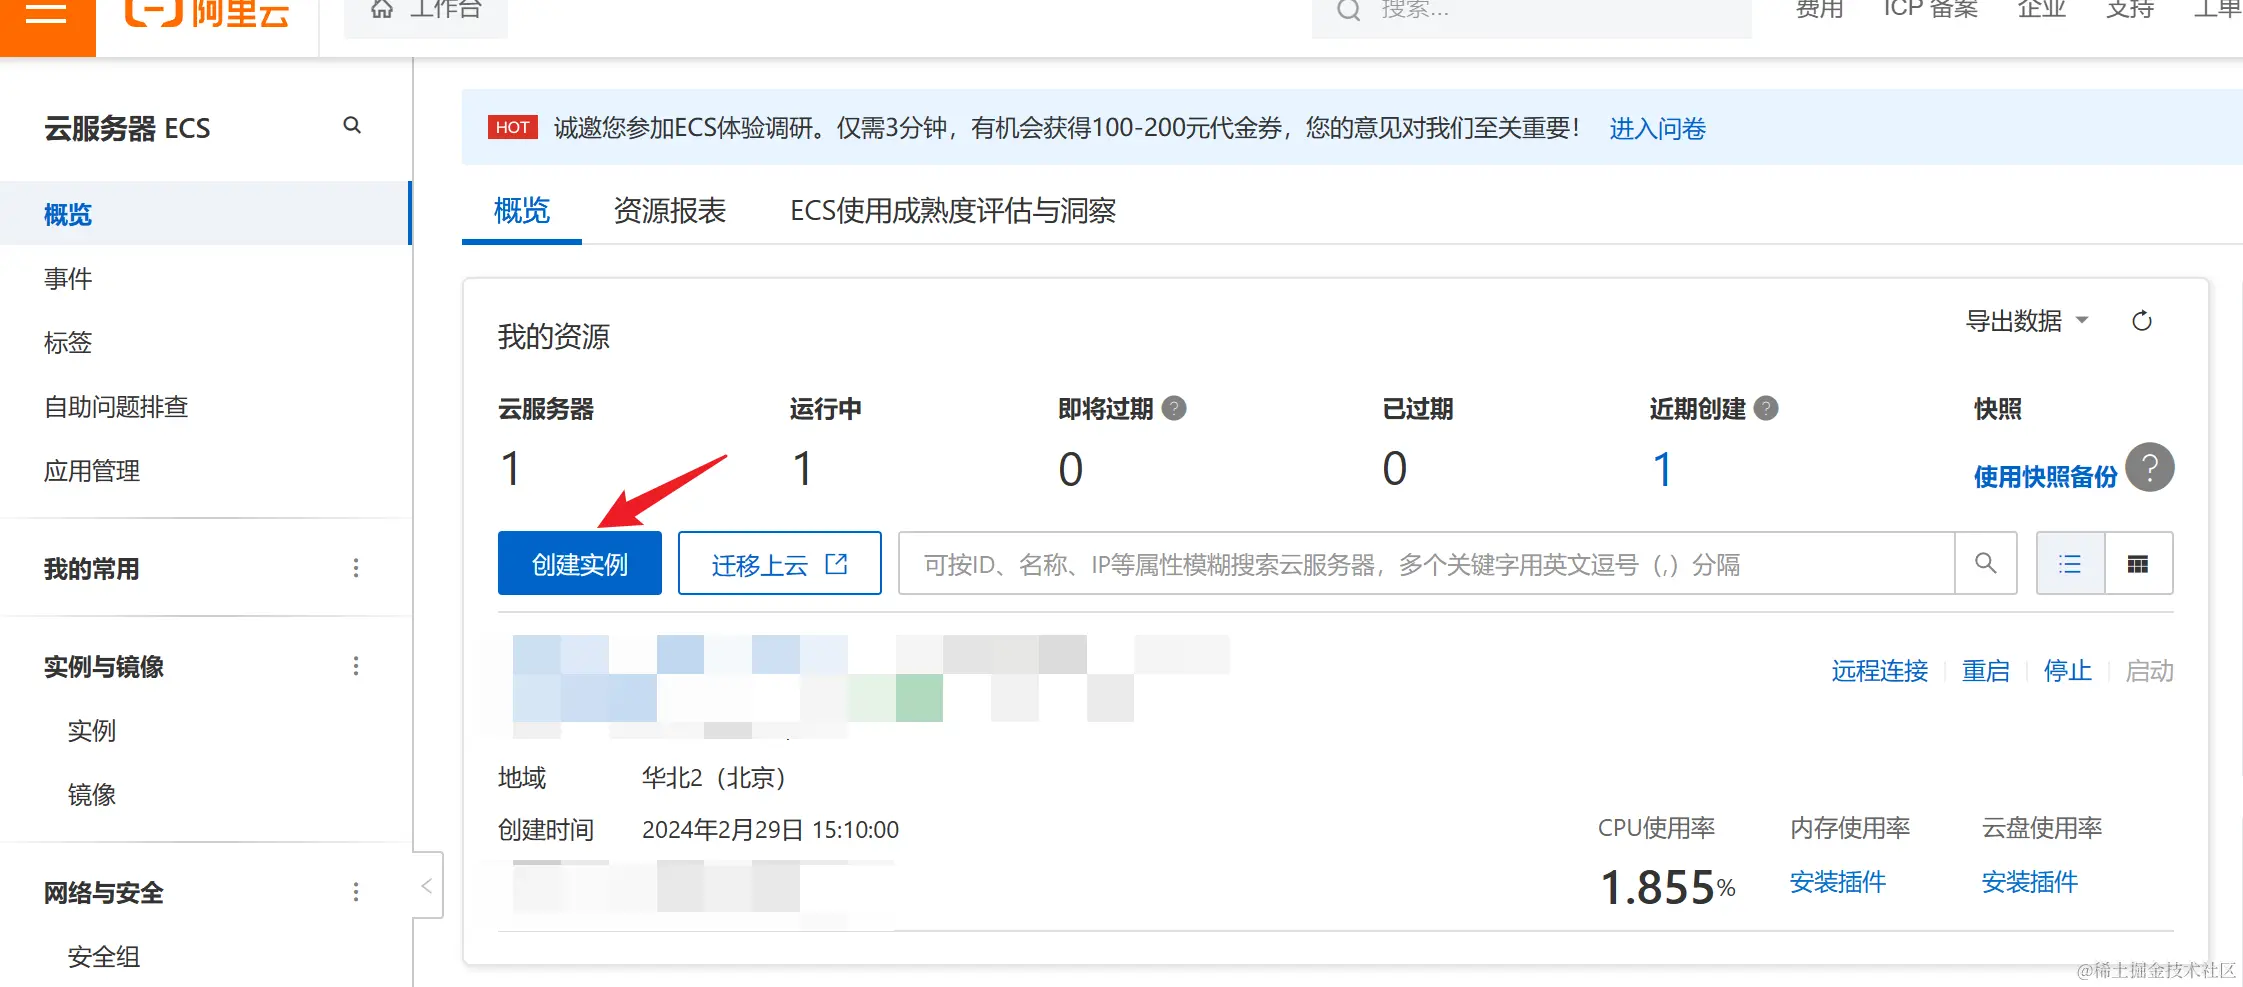This screenshot has height=987, width=2243.
Task: Click the 云服务器 count 1
Action: 511,469
